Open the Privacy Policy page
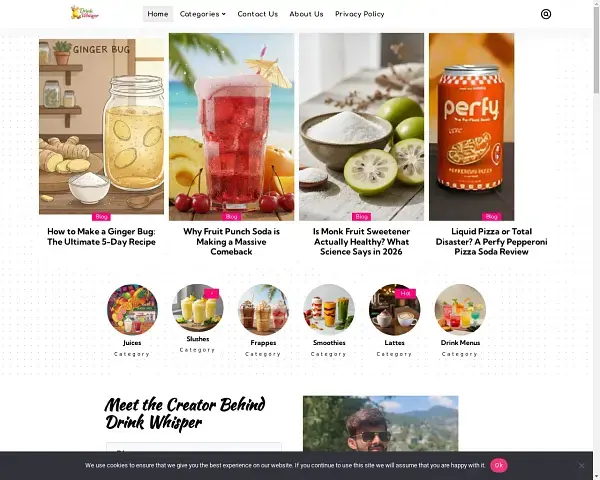This screenshot has width=600, height=480. (x=360, y=14)
